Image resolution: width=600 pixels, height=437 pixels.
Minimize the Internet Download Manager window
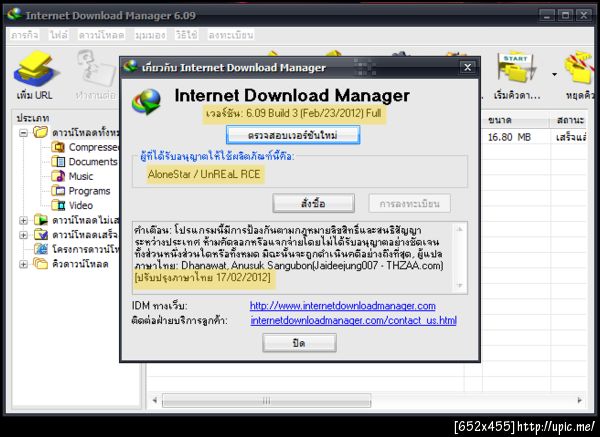(x=547, y=15)
